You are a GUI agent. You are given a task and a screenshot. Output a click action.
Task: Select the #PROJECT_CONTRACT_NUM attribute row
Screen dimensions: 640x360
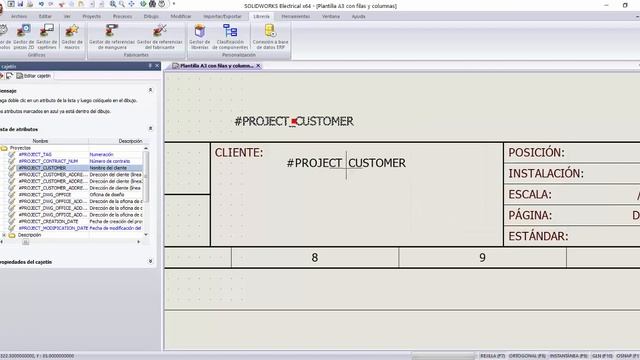click(76, 161)
